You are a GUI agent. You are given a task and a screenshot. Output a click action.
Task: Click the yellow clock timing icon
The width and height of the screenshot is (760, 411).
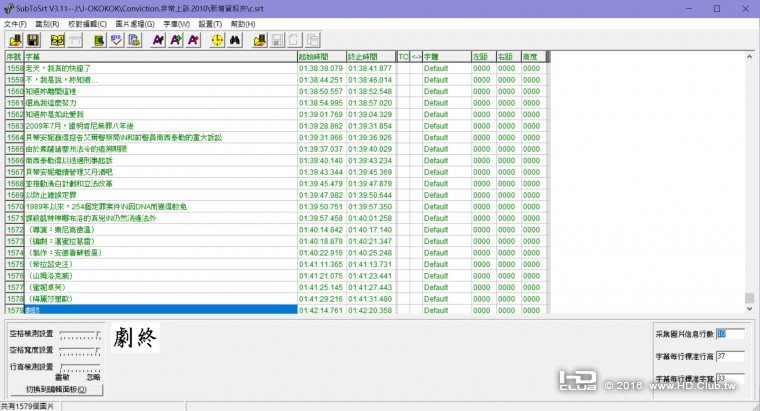point(218,40)
